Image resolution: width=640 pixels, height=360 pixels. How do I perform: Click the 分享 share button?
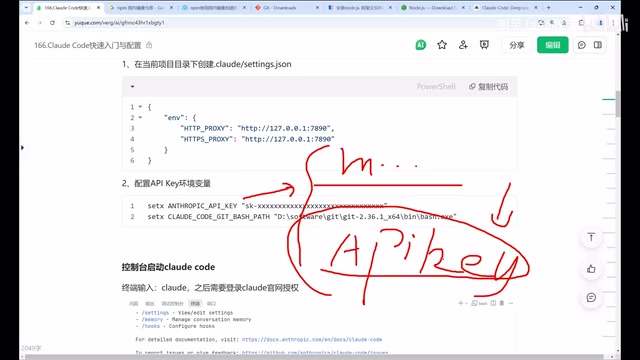click(x=516, y=45)
